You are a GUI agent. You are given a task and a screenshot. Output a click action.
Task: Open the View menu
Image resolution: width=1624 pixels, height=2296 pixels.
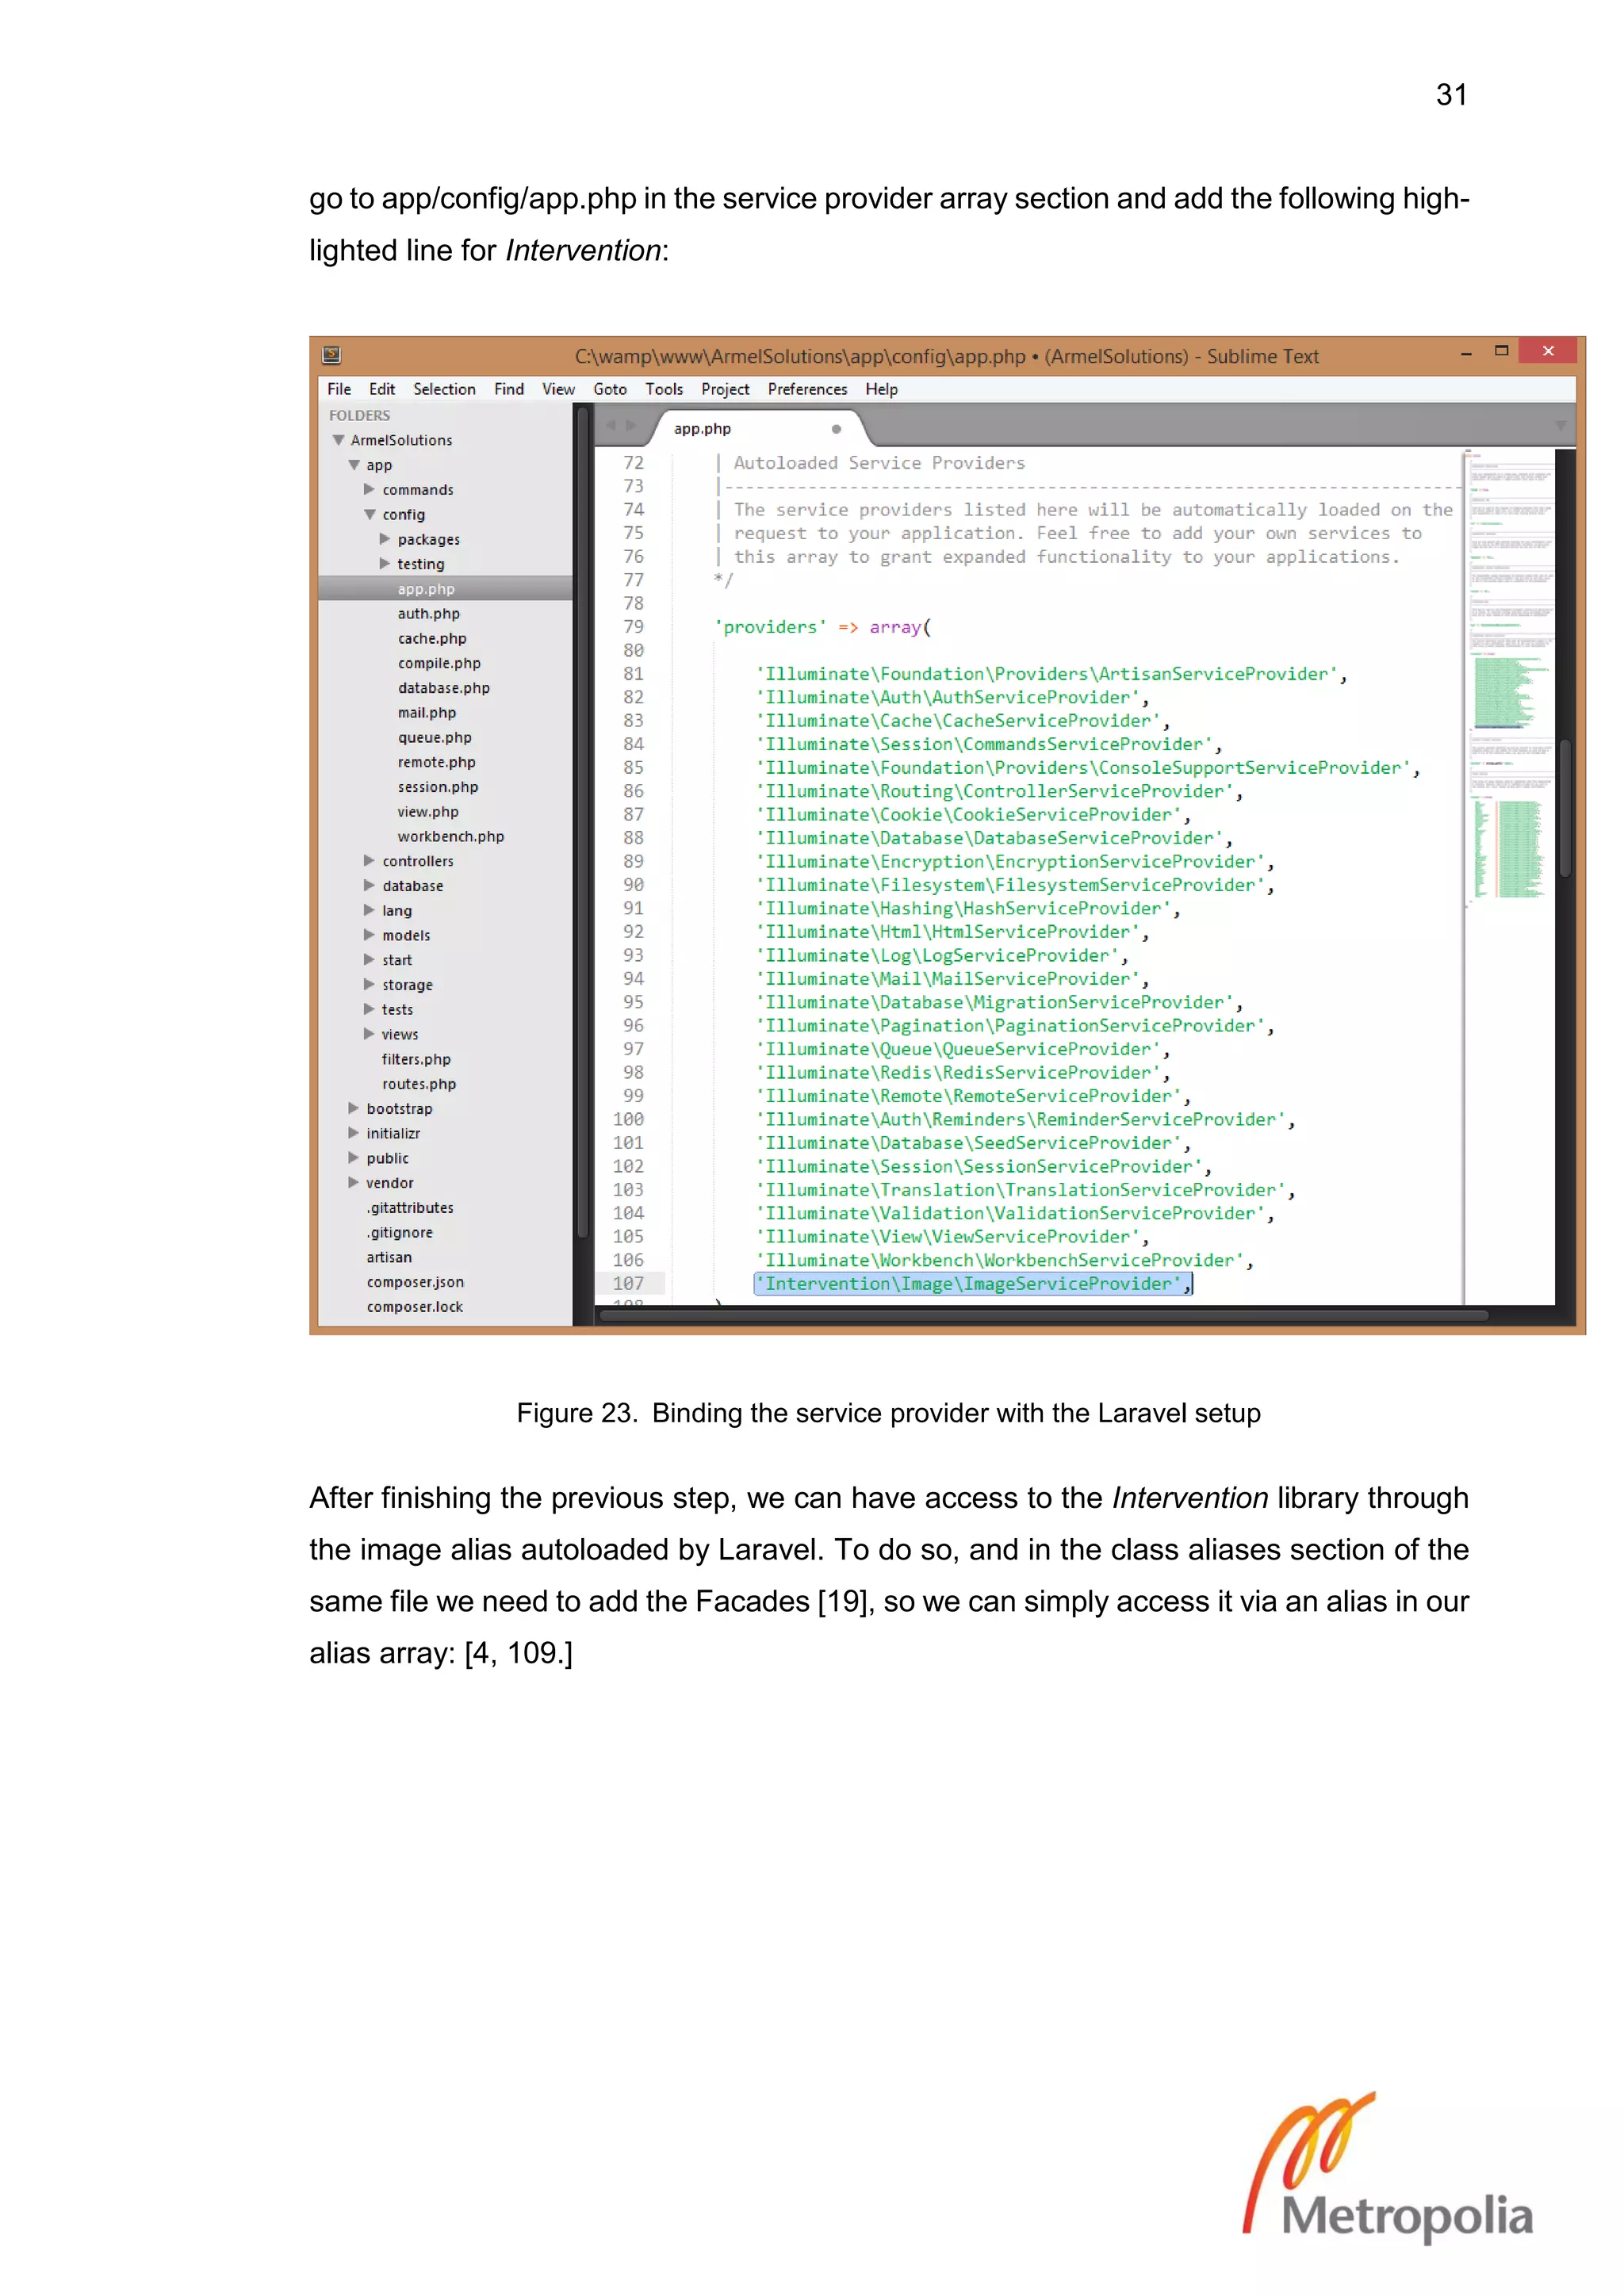click(558, 389)
